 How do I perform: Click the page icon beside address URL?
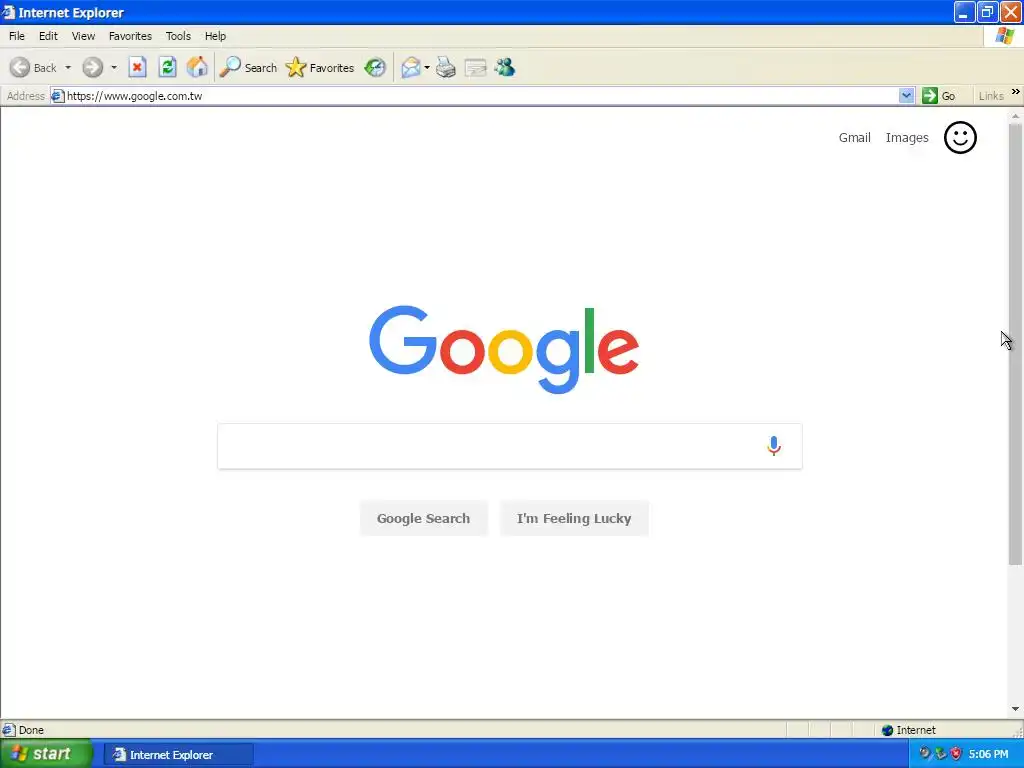pyautogui.click(x=57, y=96)
